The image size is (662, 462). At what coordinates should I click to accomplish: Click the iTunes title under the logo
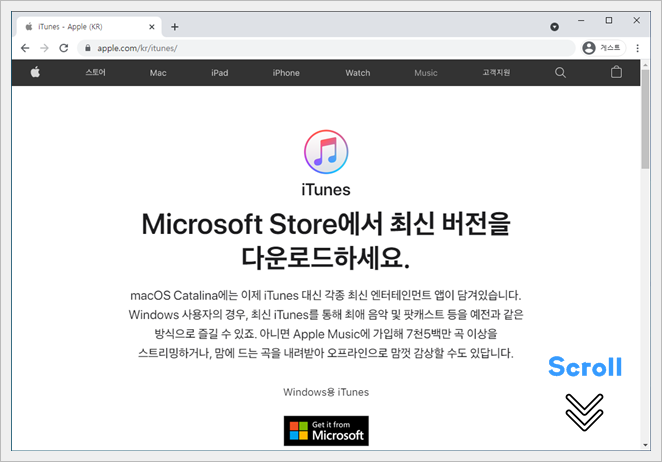(x=326, y=190)
